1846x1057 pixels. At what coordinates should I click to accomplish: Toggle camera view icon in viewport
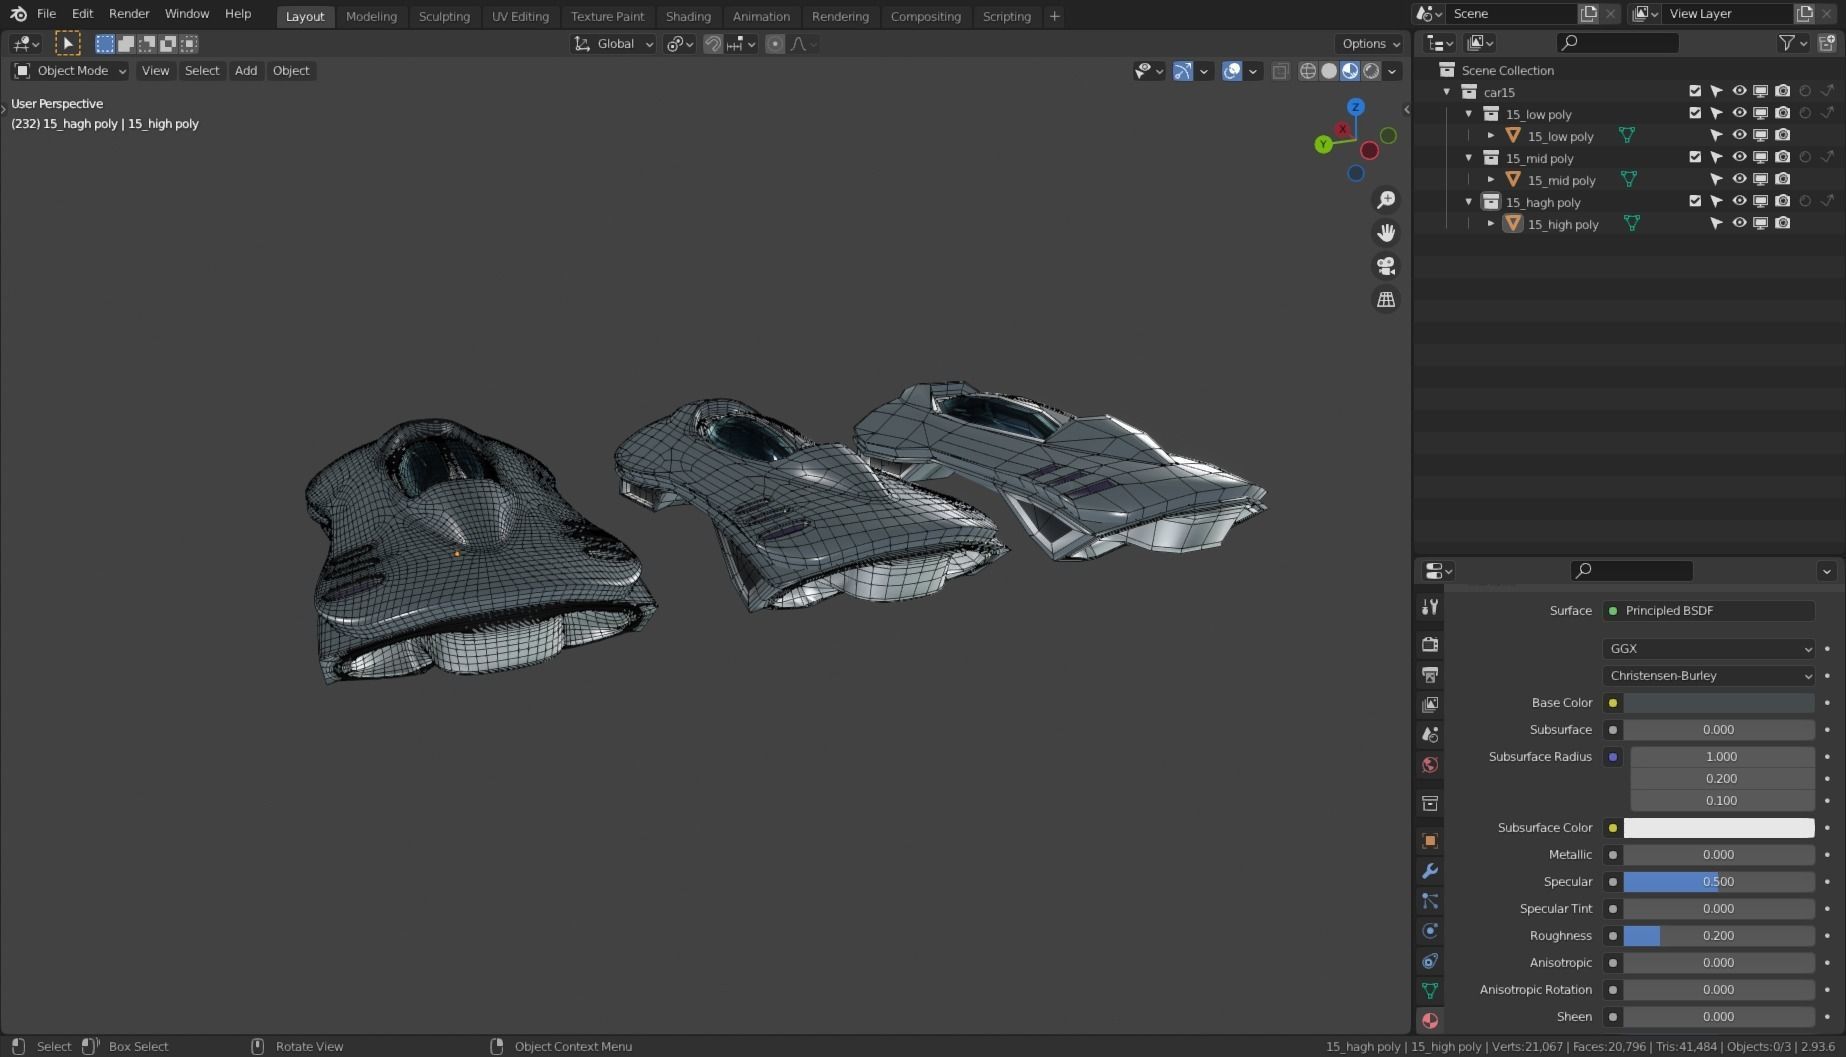[x=1386, y=266]
